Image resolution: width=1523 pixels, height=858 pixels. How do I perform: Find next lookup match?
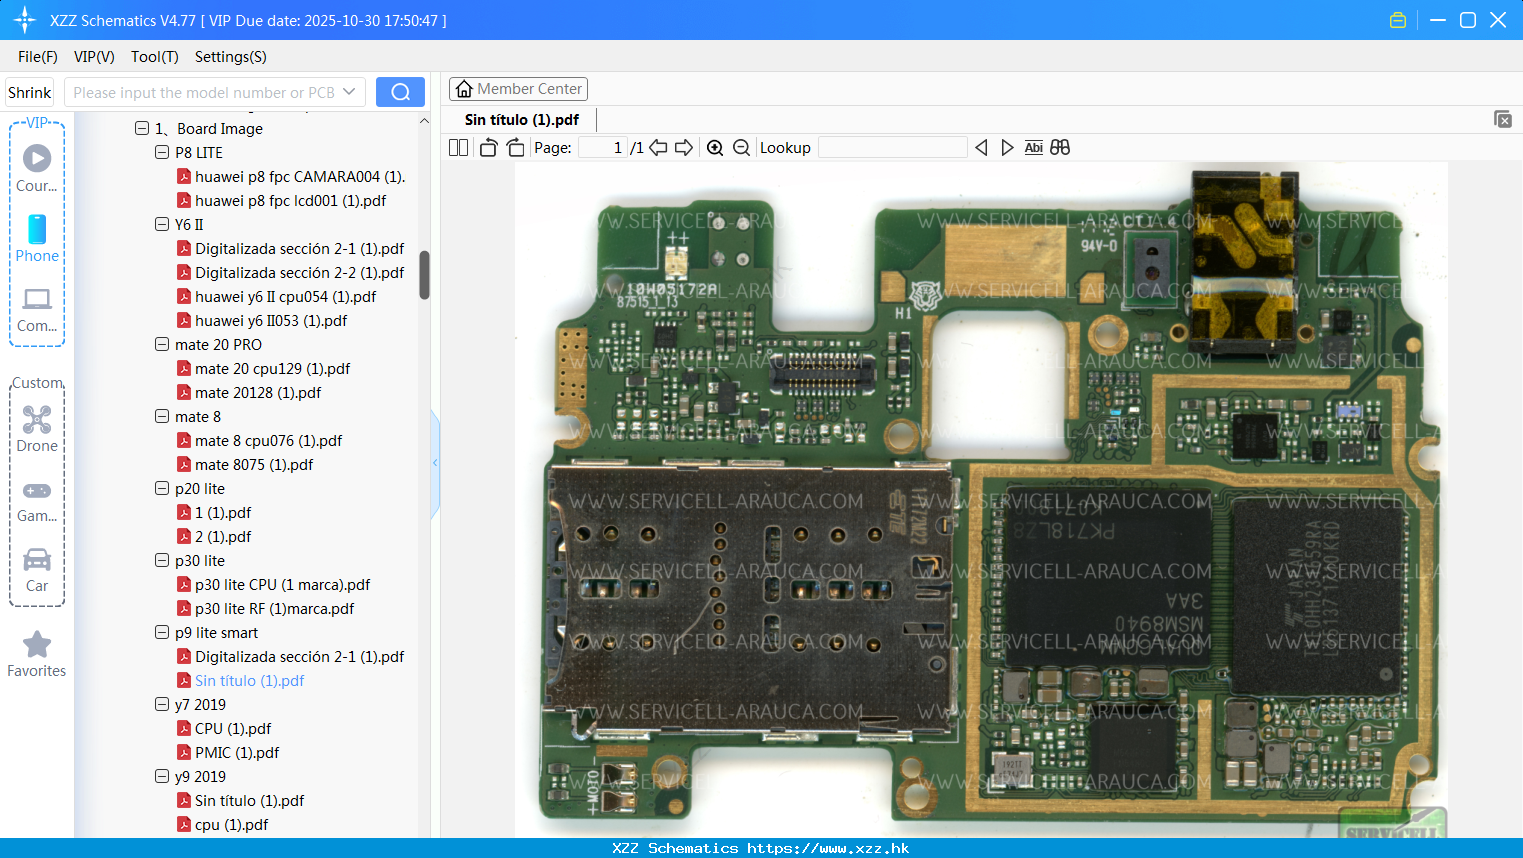[1007, 148]
